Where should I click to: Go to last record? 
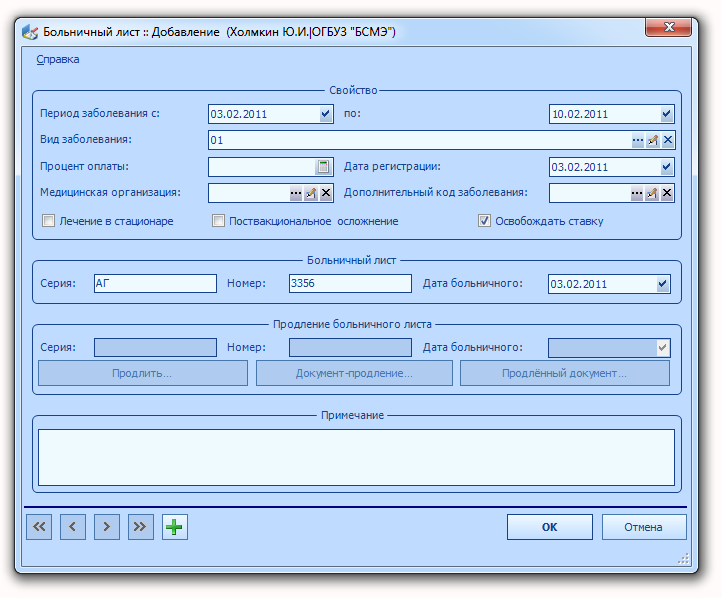point(140,527)
